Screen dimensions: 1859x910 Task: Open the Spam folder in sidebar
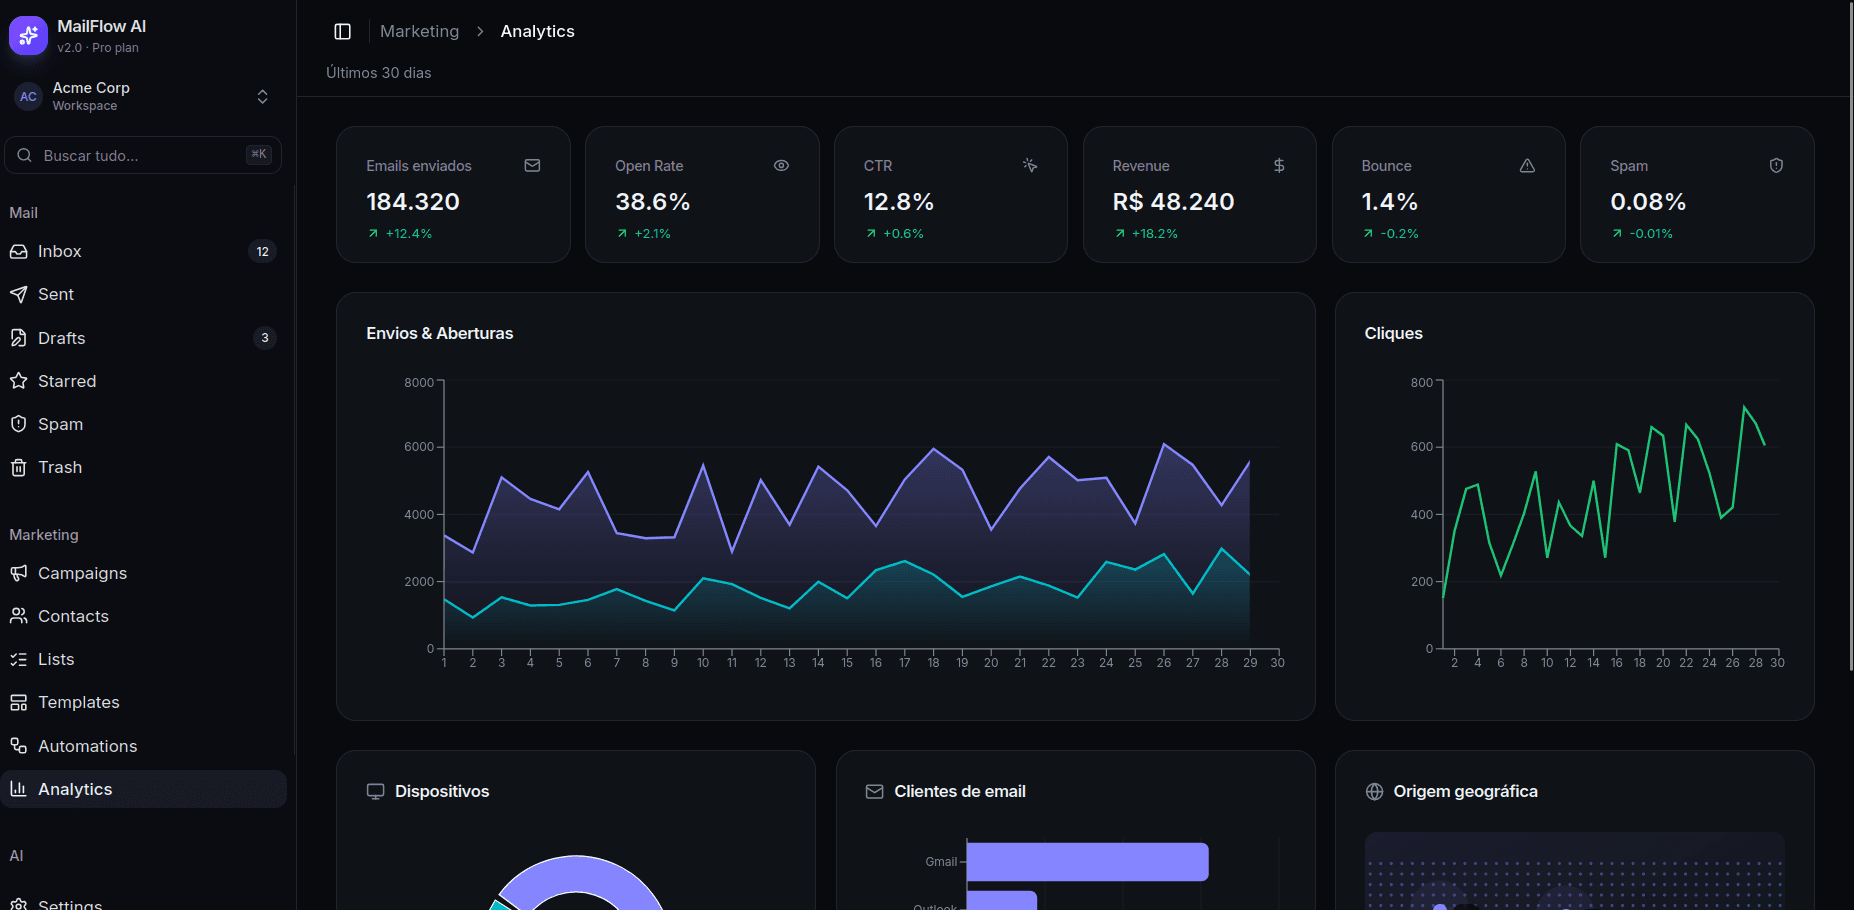point(143,424)
